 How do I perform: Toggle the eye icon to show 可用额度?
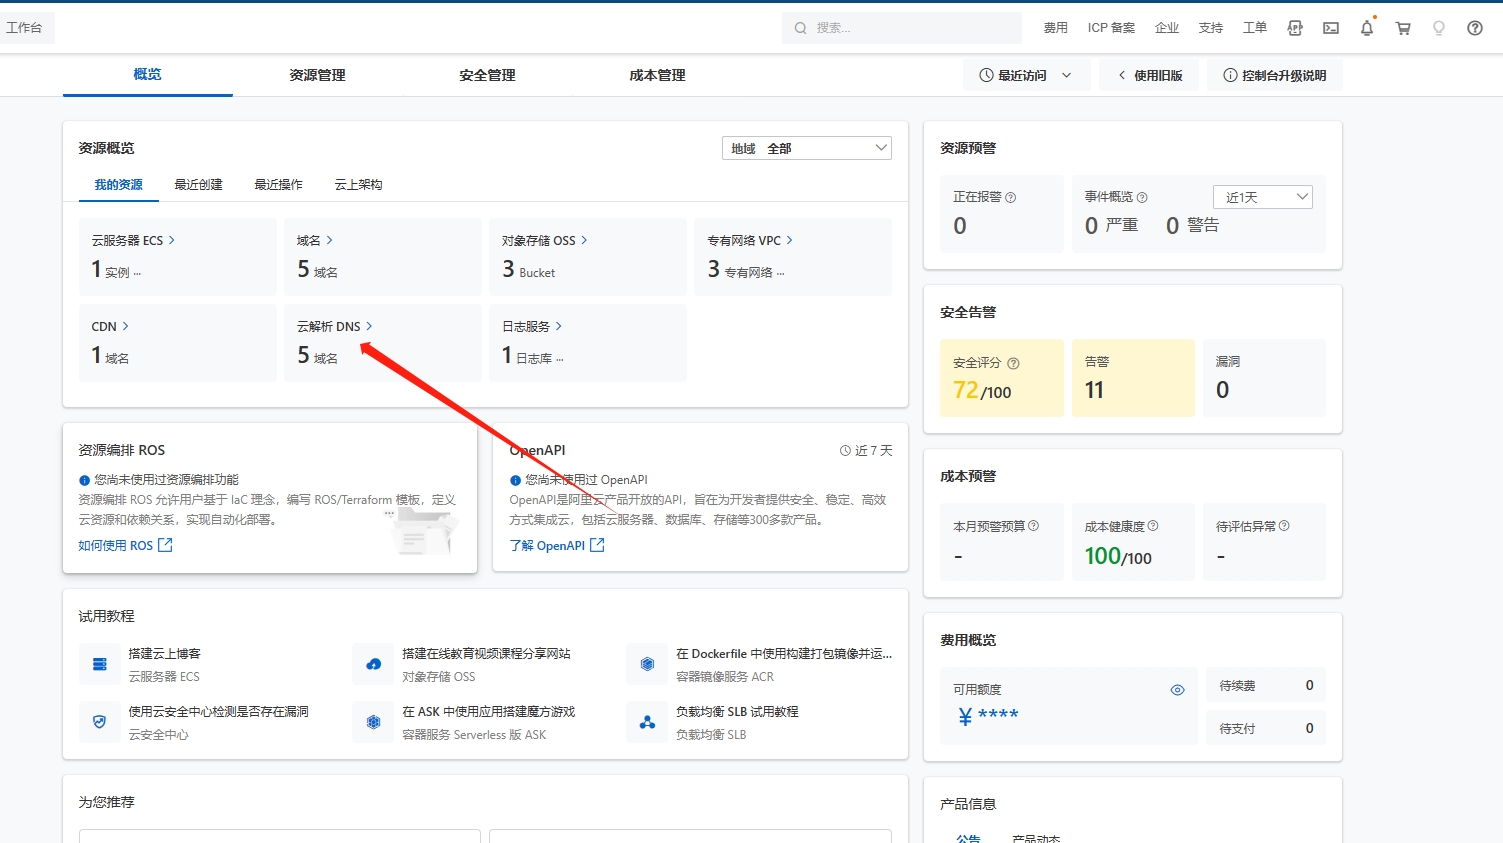click(x=1177, y=690)
